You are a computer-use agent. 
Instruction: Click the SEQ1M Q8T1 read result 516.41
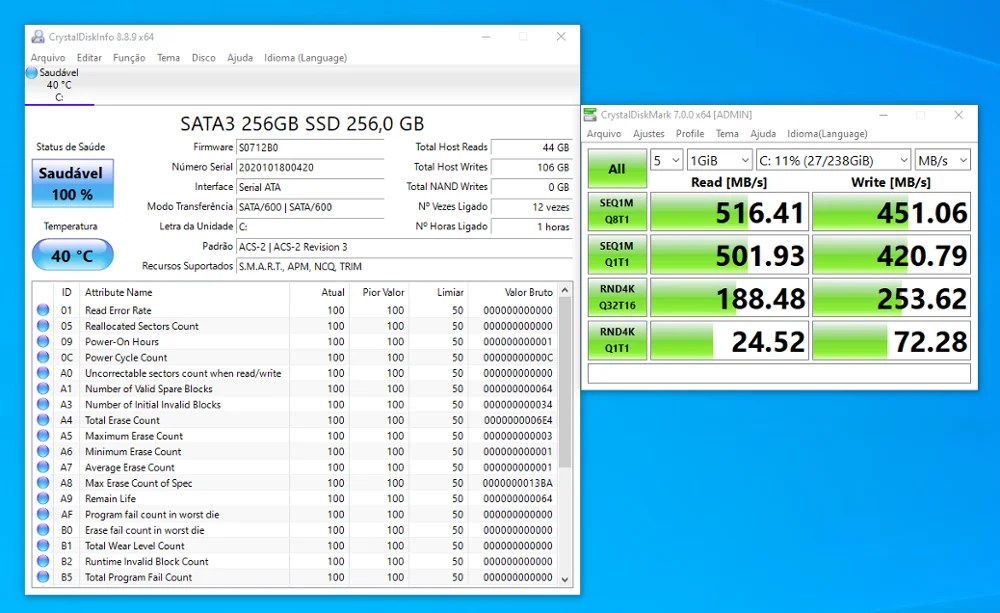point(729,212)
